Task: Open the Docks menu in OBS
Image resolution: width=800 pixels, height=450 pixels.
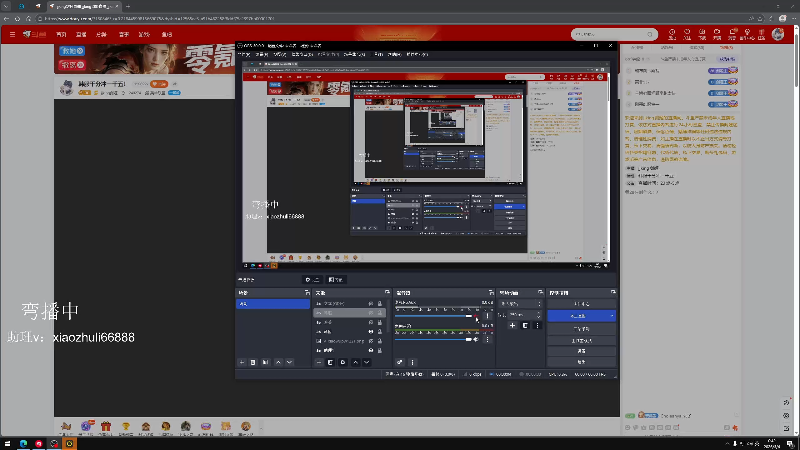Action: pyautogui.click(x=302, y=54)
